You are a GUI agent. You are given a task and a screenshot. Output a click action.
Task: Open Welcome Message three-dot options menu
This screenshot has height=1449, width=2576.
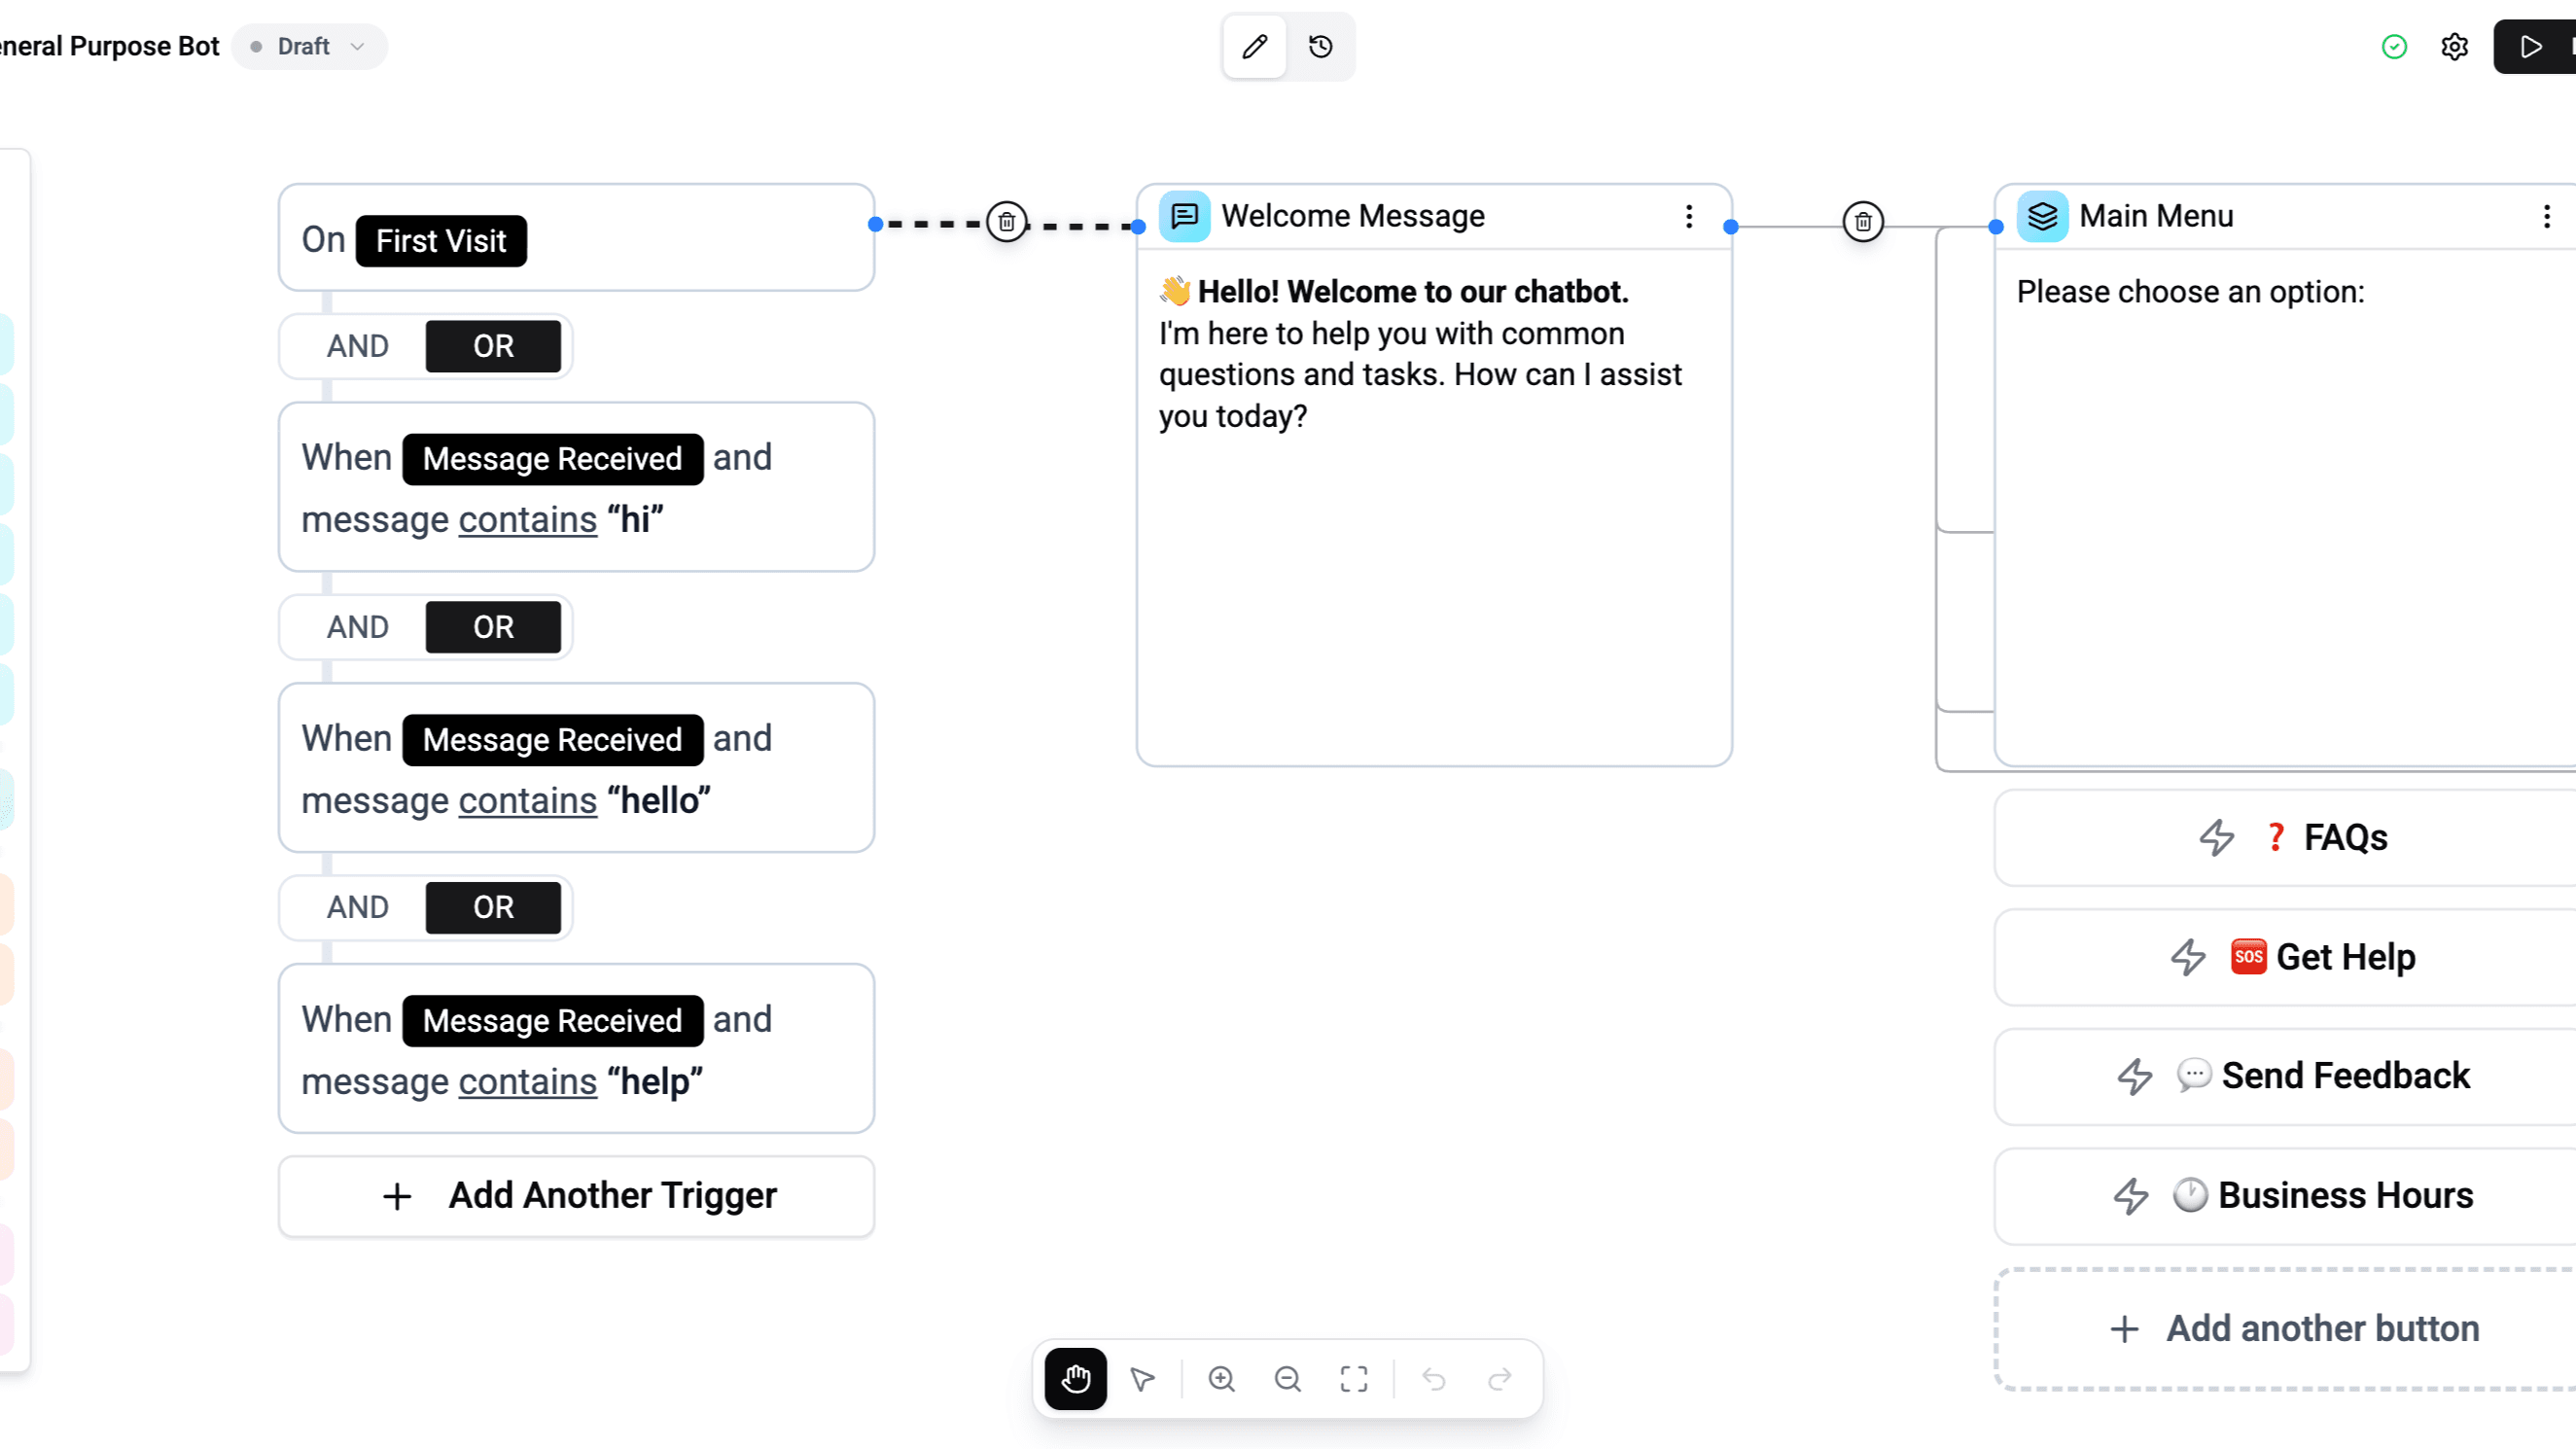[x=1688, y=216]
